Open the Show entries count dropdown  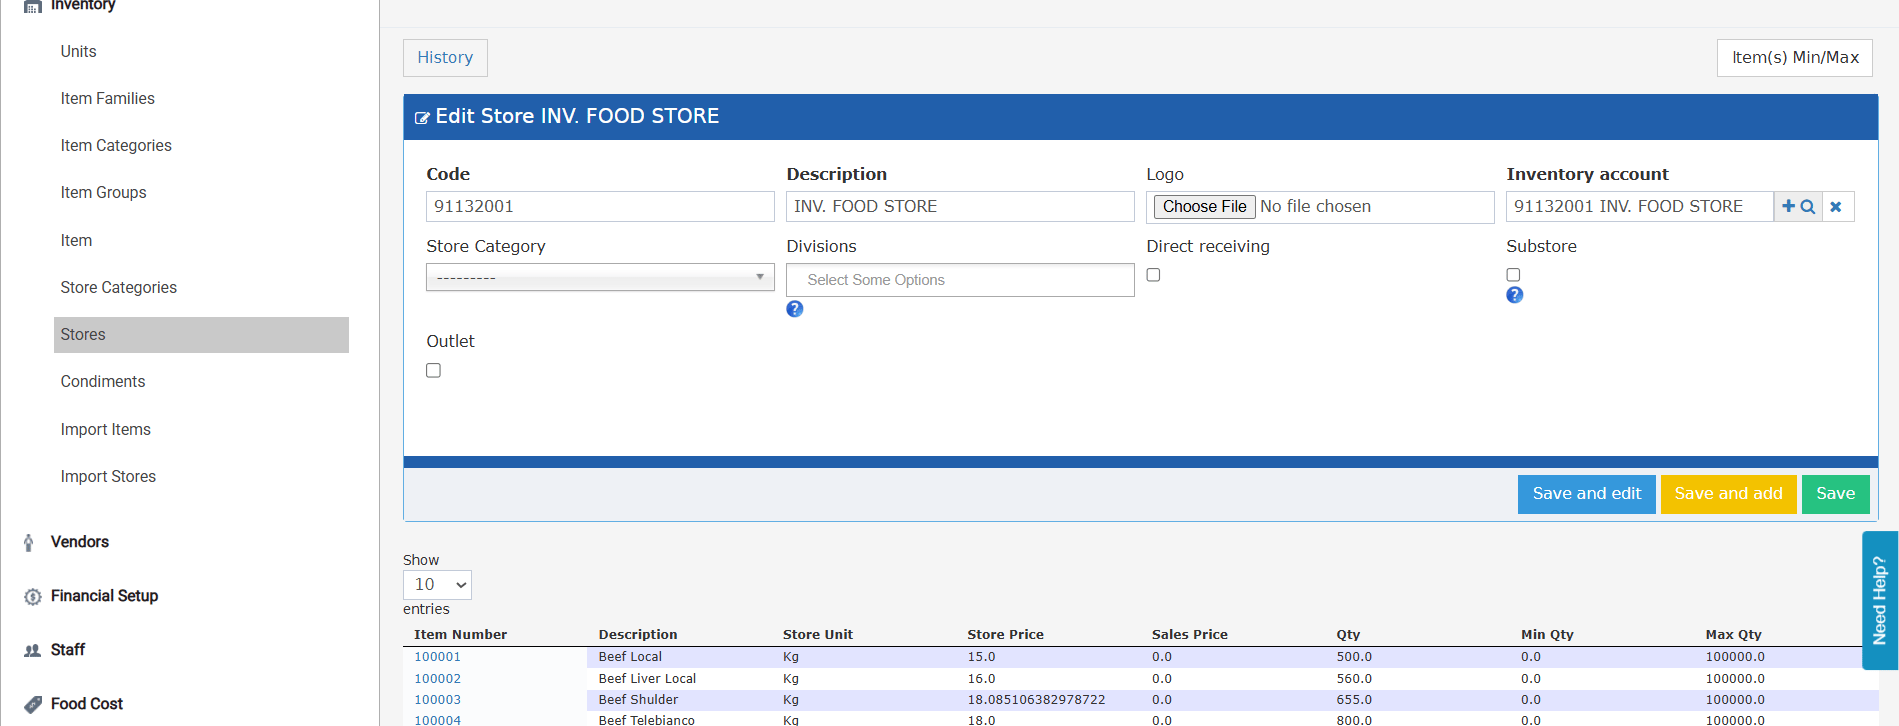(437, 585)
